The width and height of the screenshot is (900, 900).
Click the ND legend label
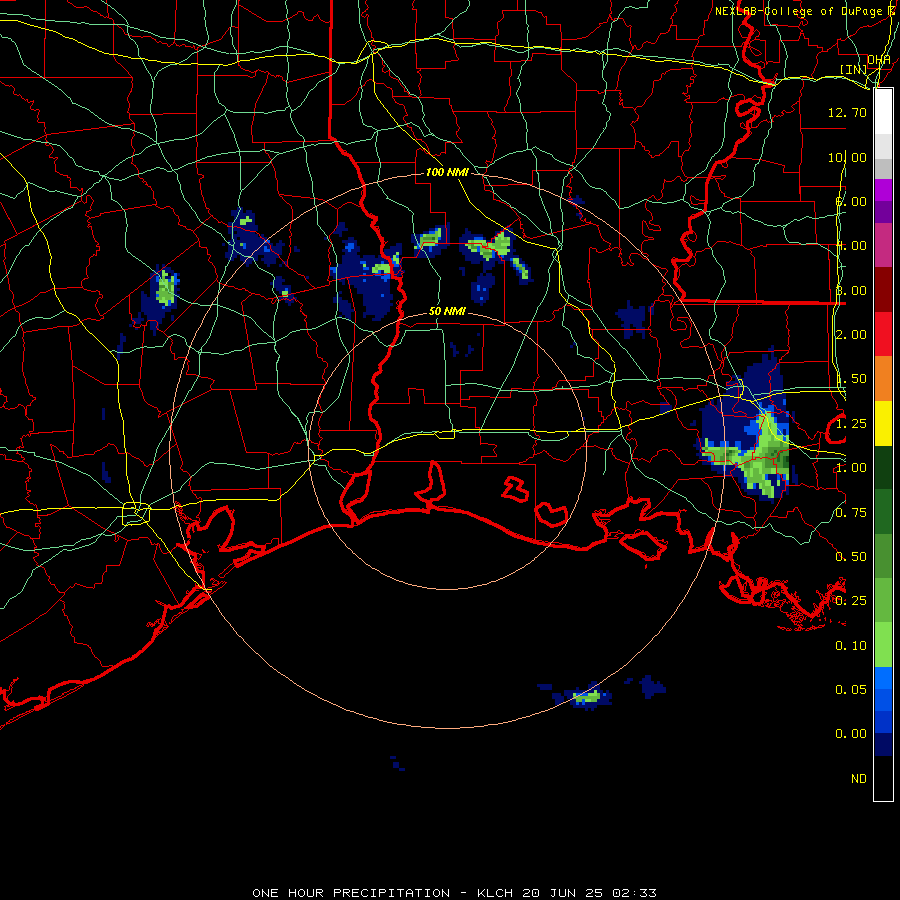pos(859,779)
